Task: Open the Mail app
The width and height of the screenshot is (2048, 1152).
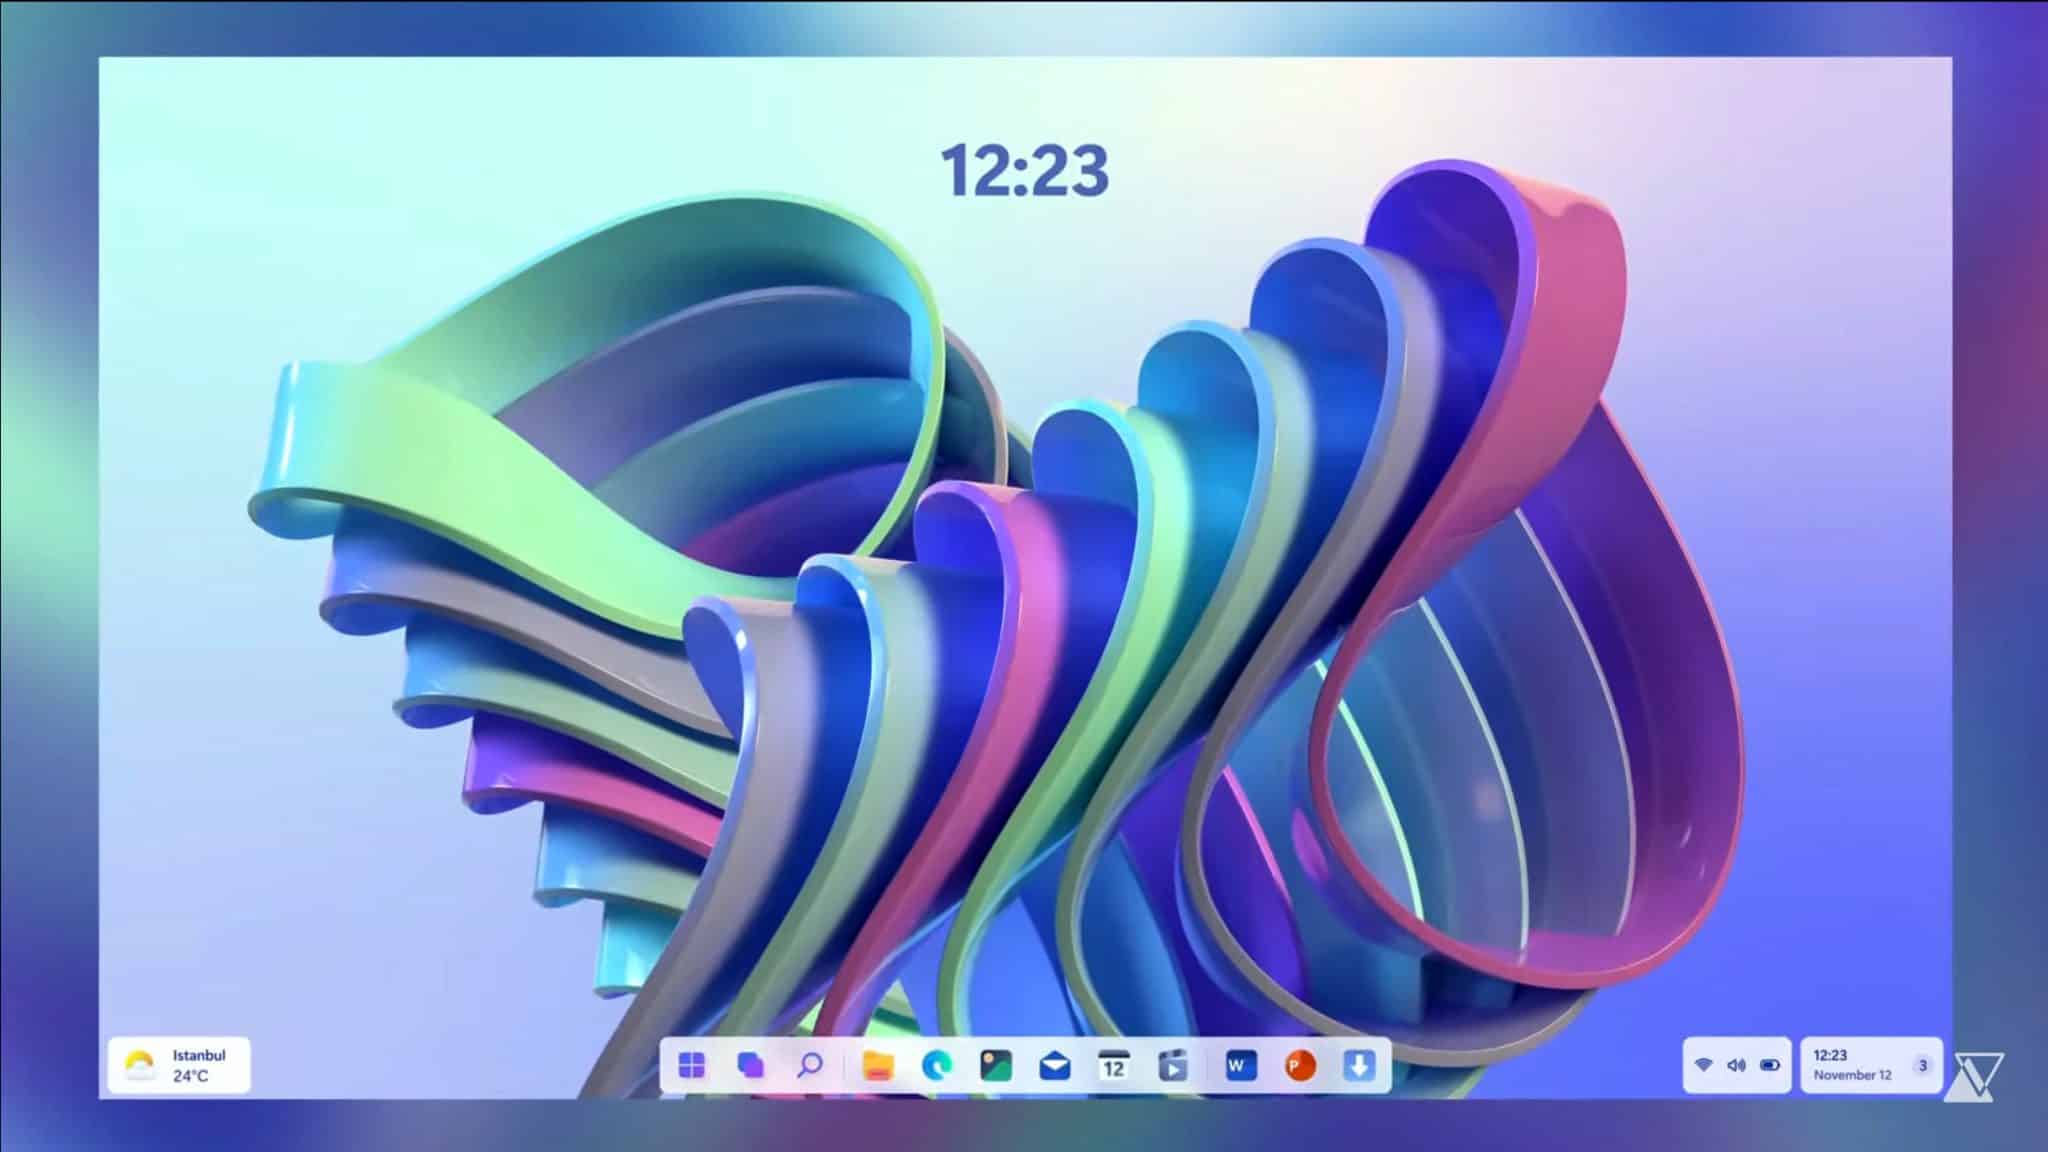Action: pos(1056,1065)
